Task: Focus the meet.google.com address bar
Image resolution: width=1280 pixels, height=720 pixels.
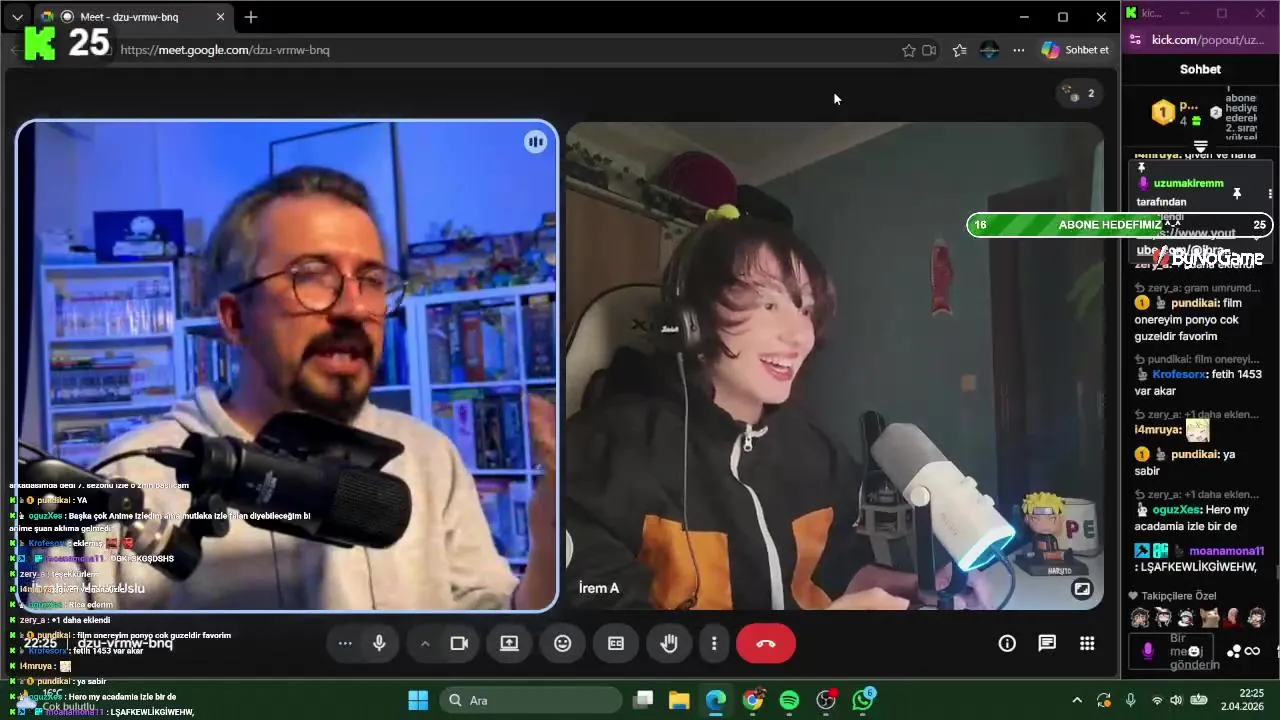Action: click(x=500, y=50)
